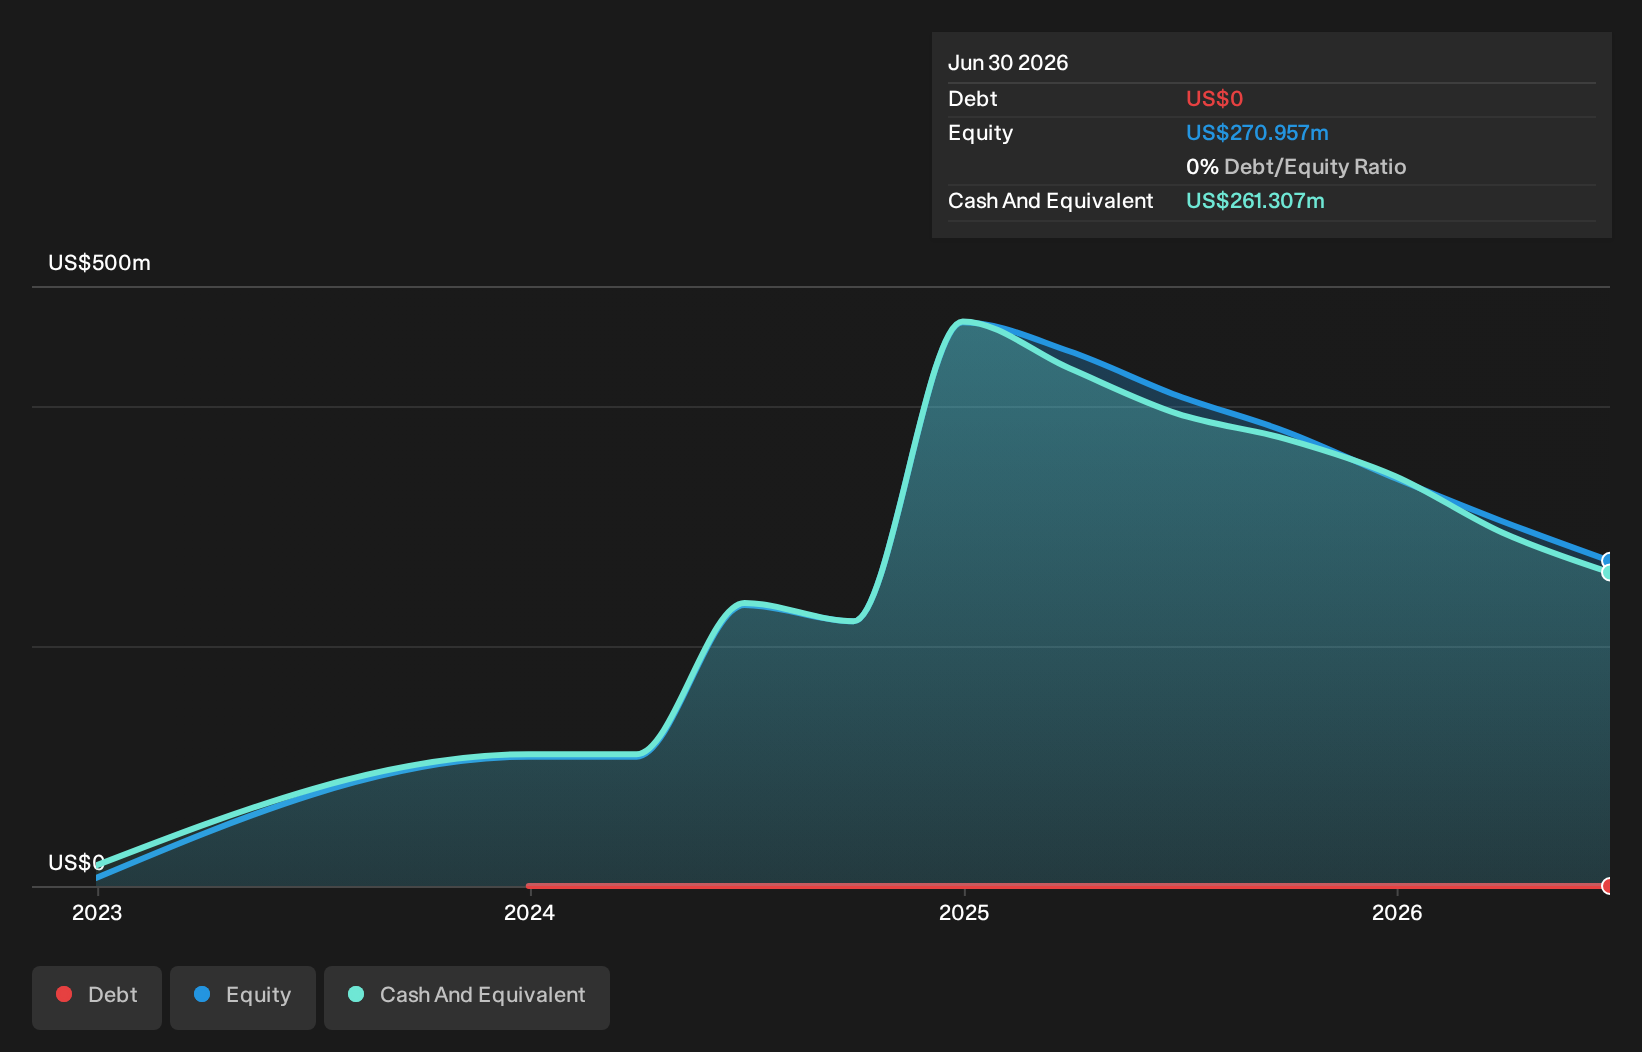
Task: Click the Jun 30 2026 tooltip date
Action: 1008,63
